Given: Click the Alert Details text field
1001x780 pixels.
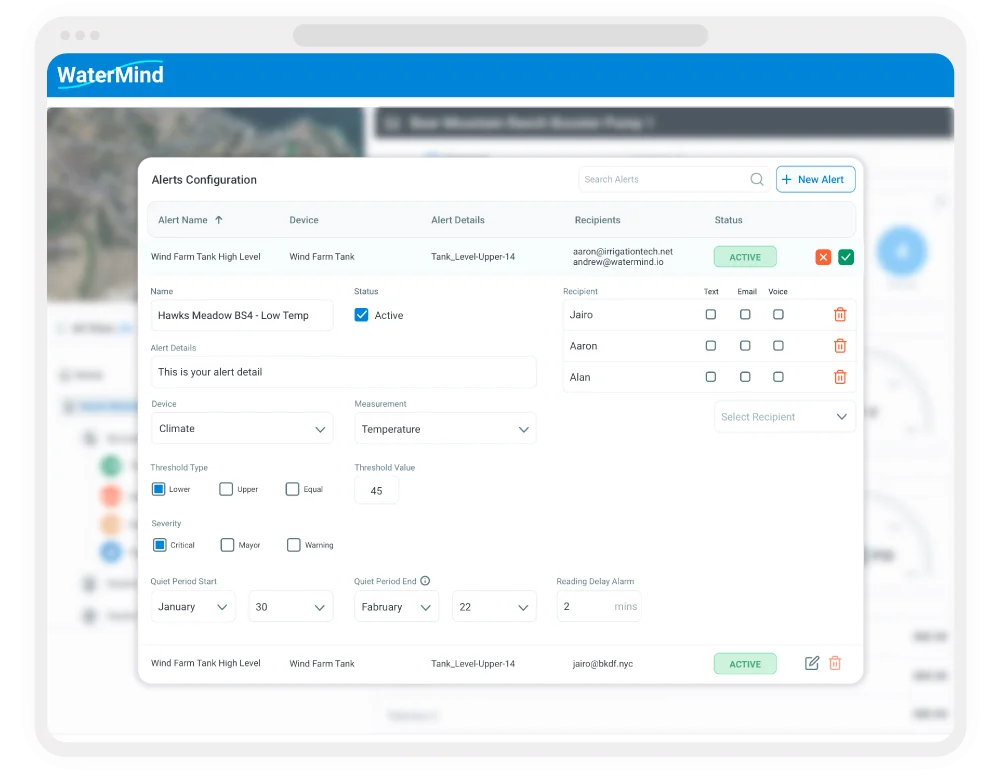Looking at the screenshot, I should pos(343,372).
